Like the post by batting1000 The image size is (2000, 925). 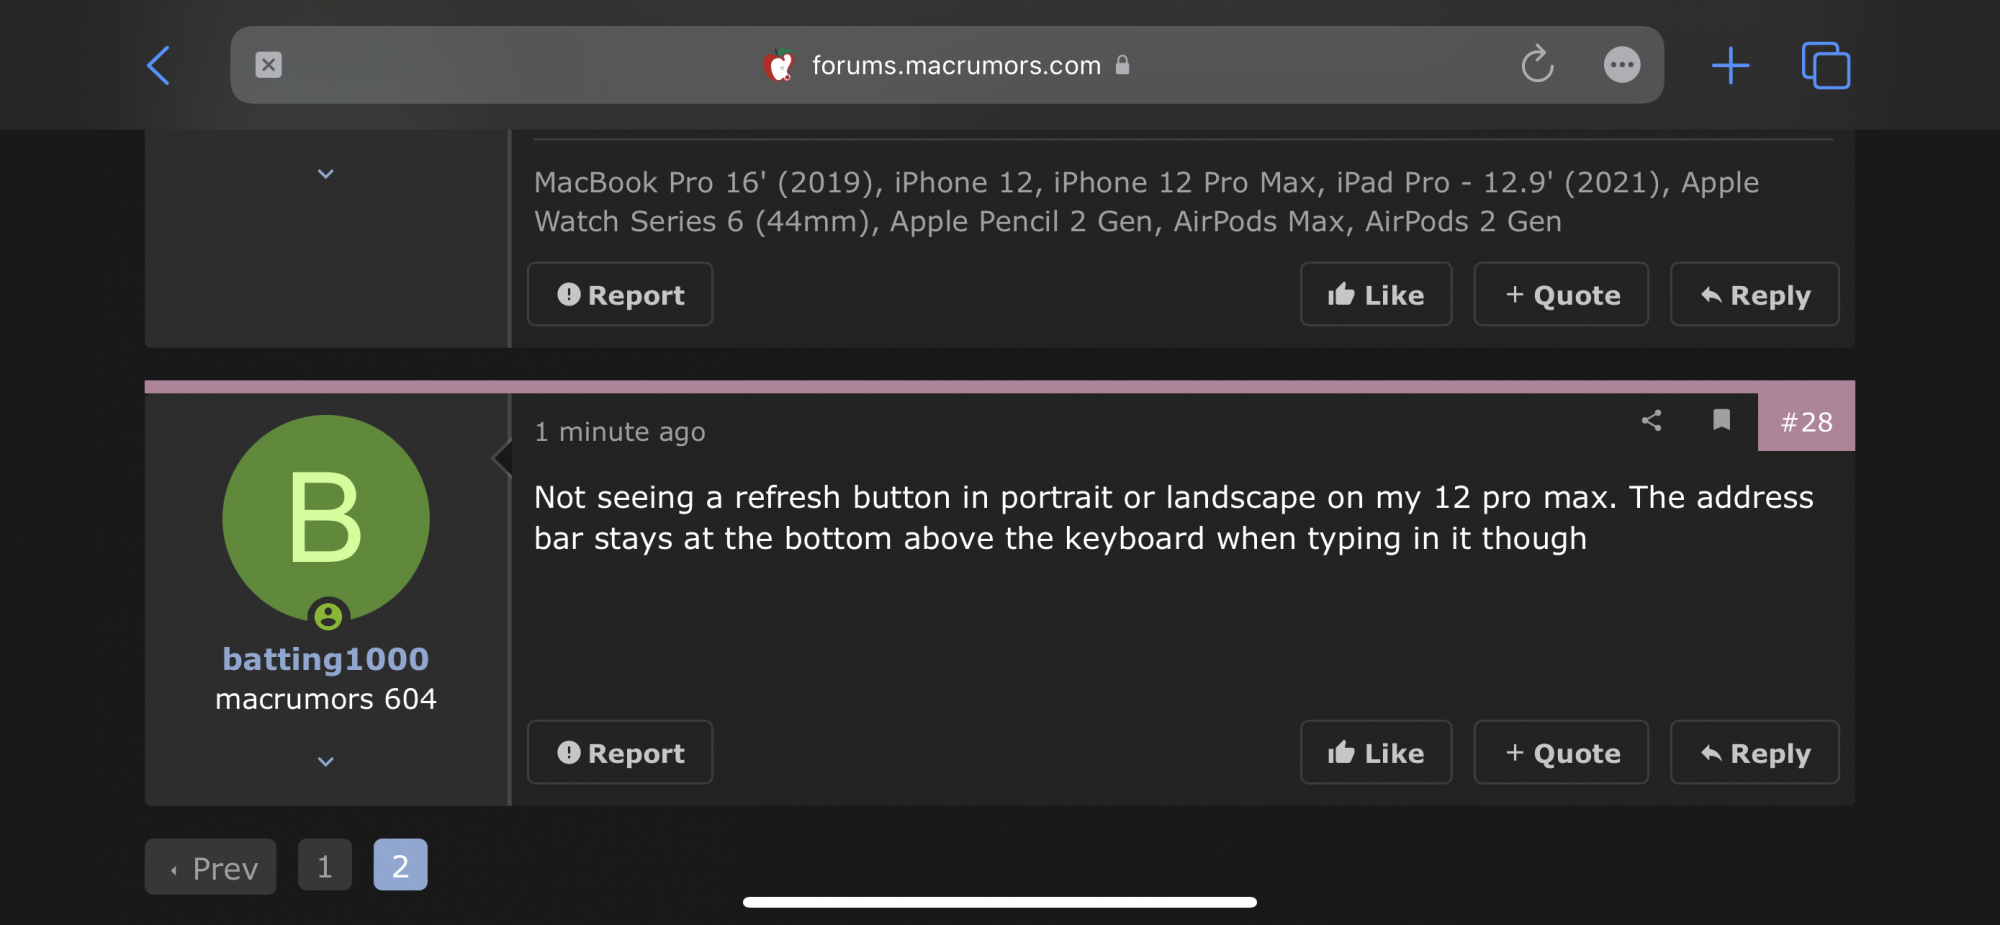coord(1376,753)
